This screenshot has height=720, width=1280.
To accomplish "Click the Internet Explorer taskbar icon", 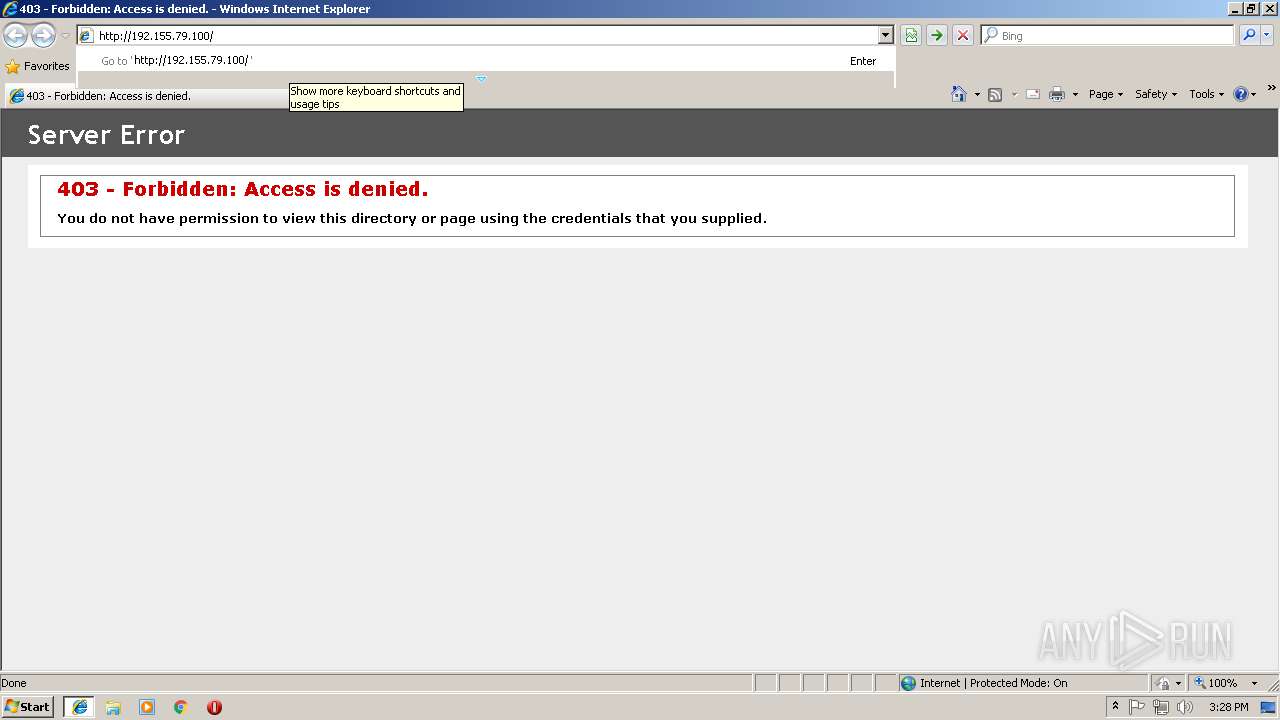I will [80, 707].
